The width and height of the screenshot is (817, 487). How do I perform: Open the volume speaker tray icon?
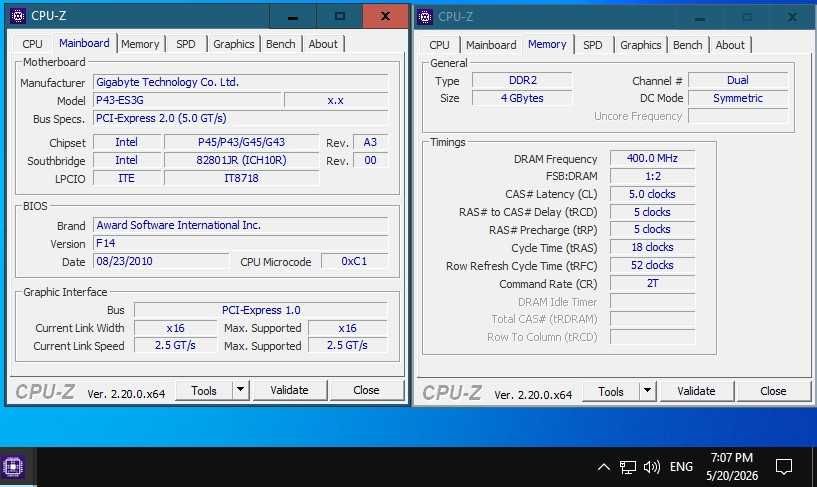pos(652,467)
